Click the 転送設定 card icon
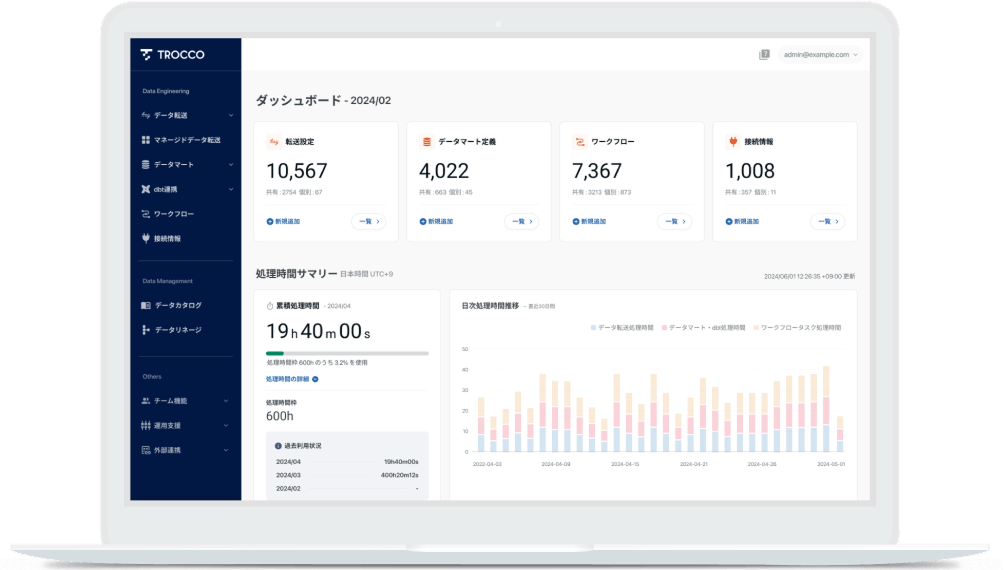Screen dimensions: 1004x570 tap(273, 142)
